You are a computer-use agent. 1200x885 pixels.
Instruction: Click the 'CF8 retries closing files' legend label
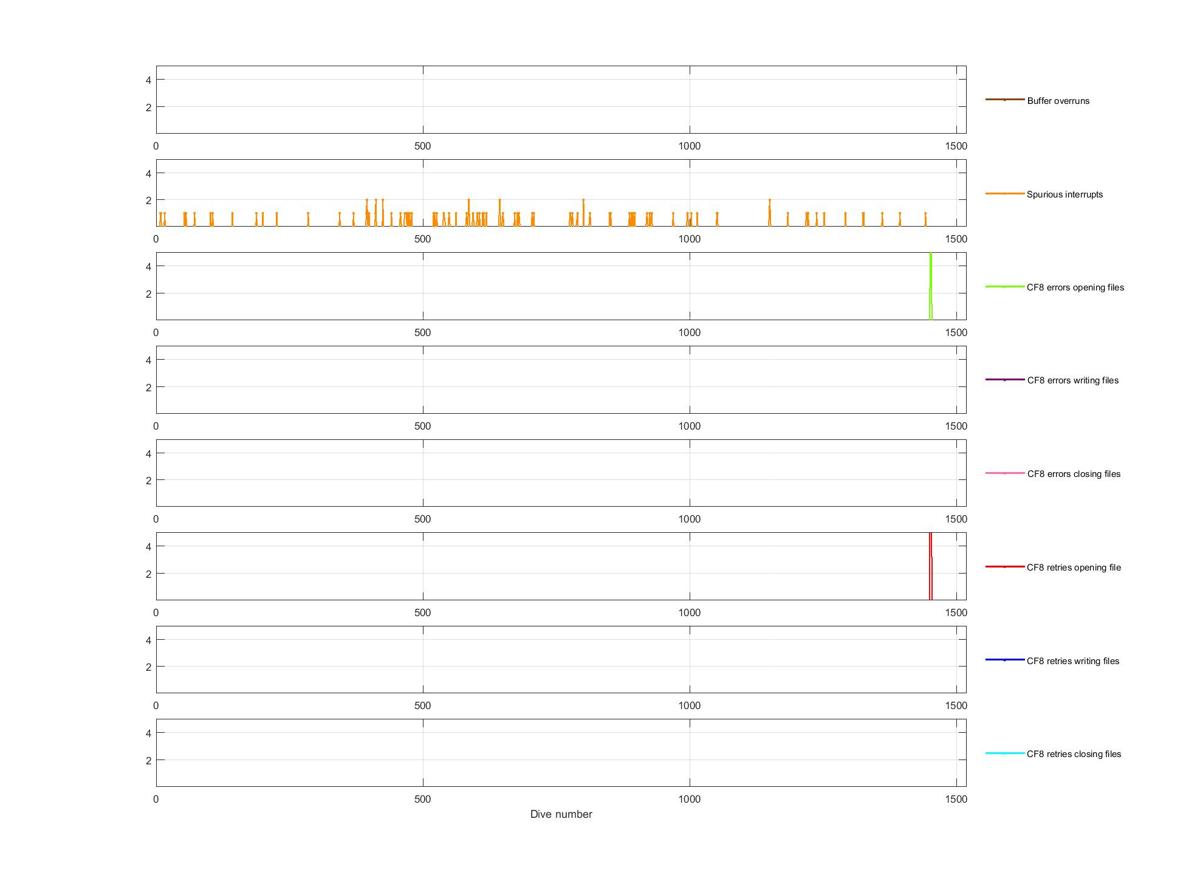1074,754
